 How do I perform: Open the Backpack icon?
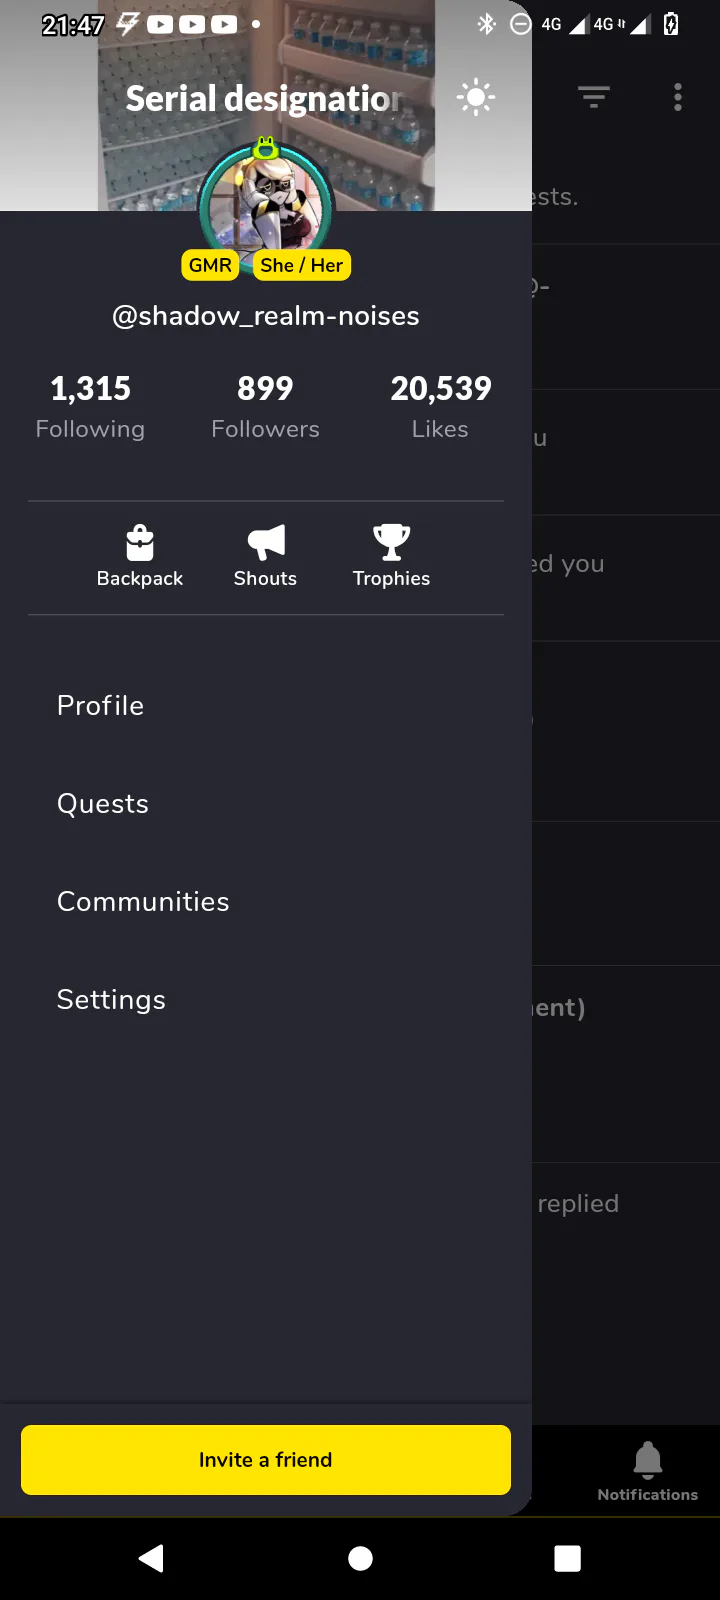140,543
